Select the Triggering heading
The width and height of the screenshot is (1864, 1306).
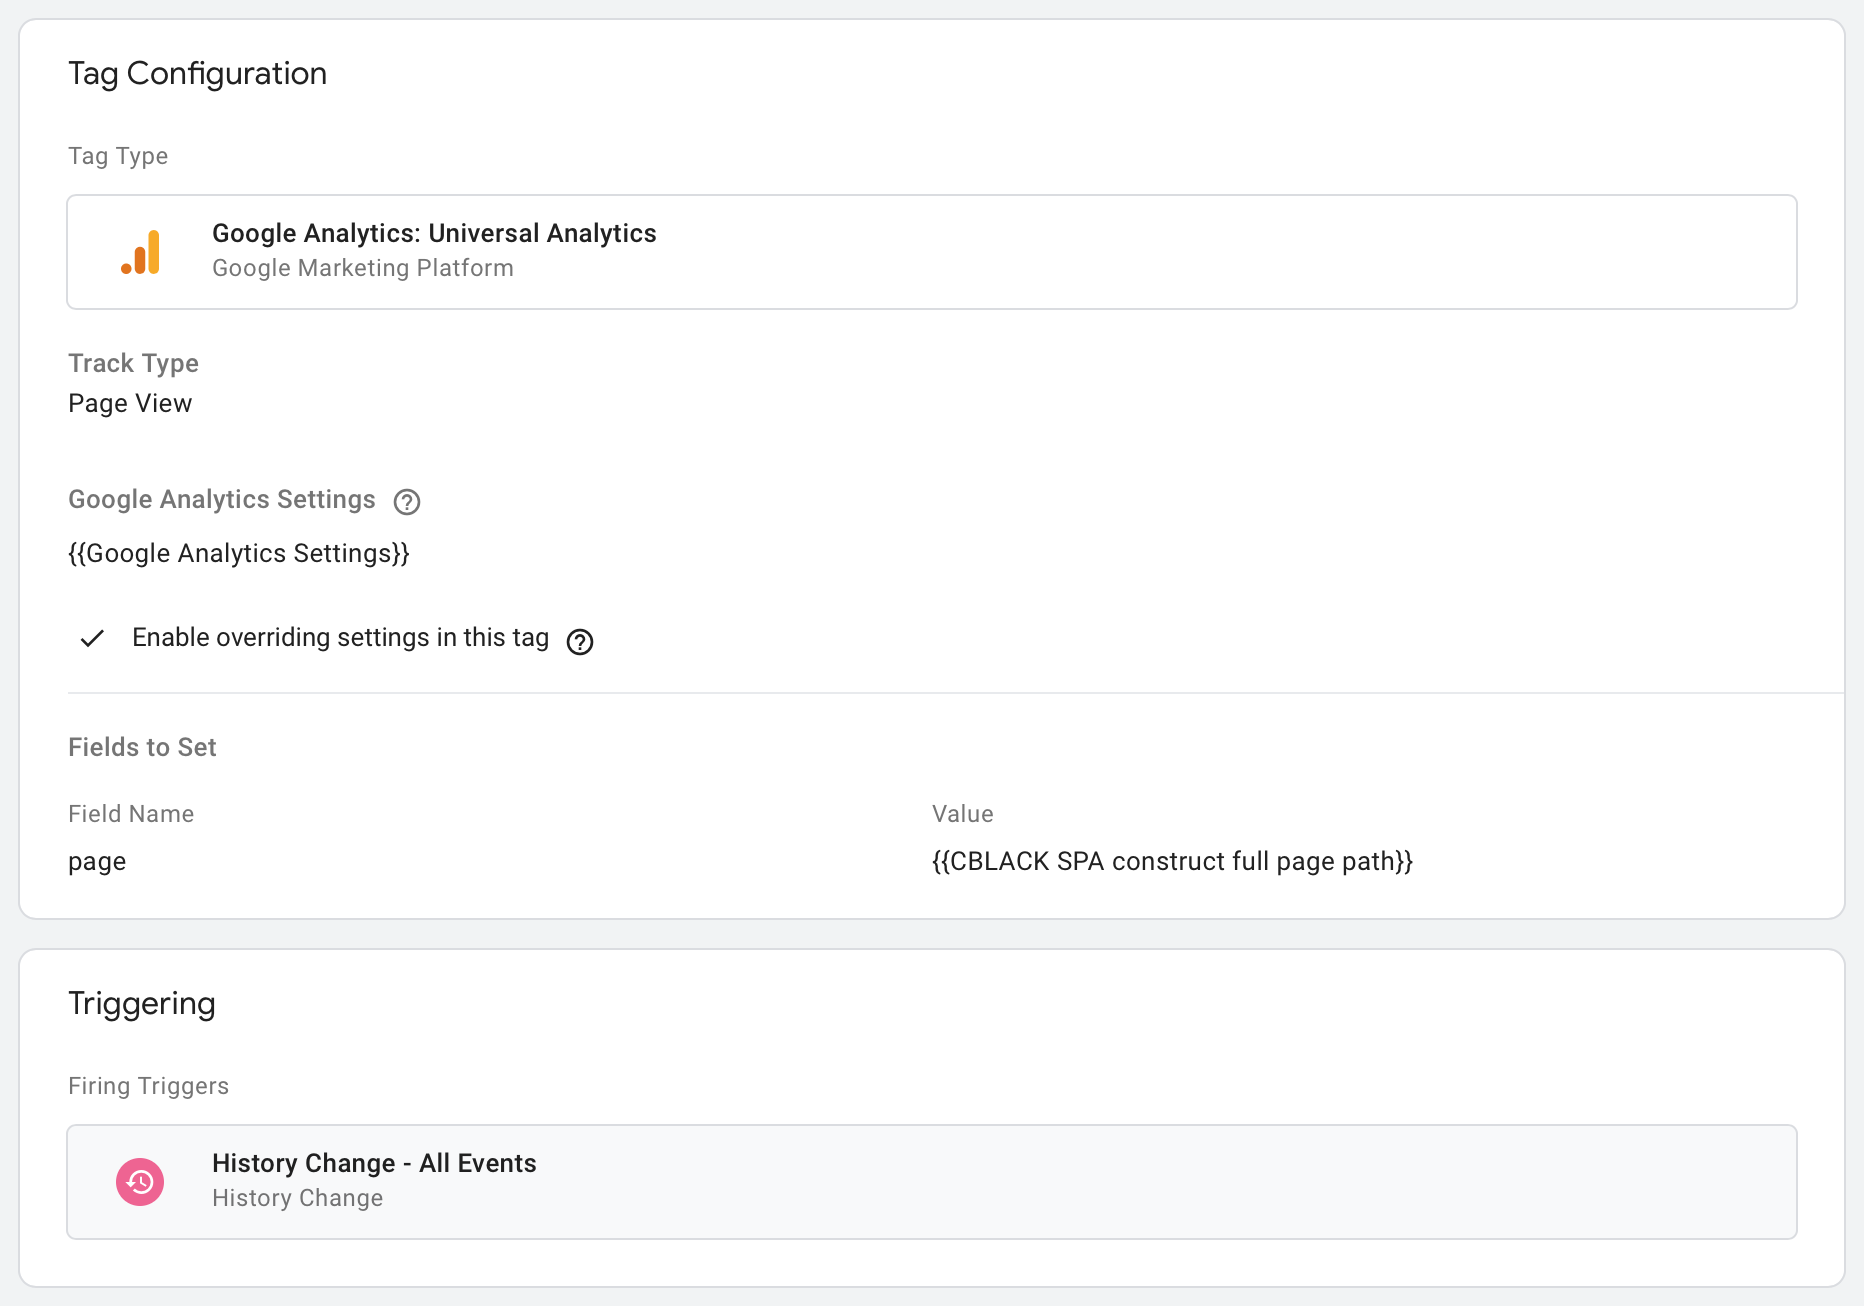point(142,1004)
